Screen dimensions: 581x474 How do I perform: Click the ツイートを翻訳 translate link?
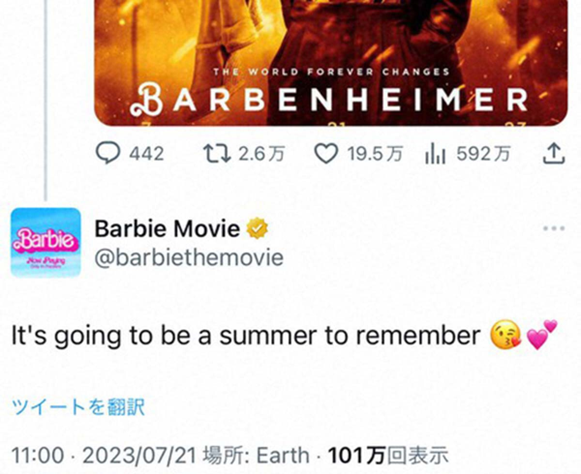tap(78, 407)
